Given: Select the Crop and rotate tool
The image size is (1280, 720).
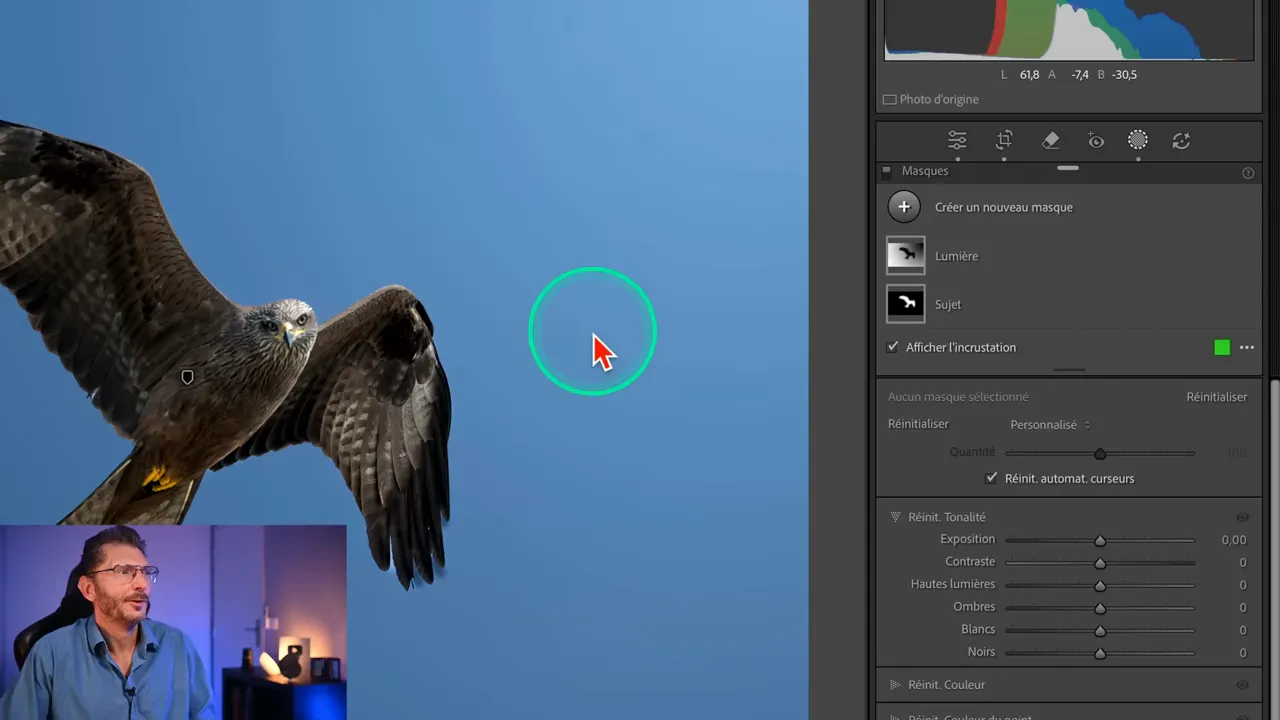Looking at the screenshot, I should pos(1004,141).
